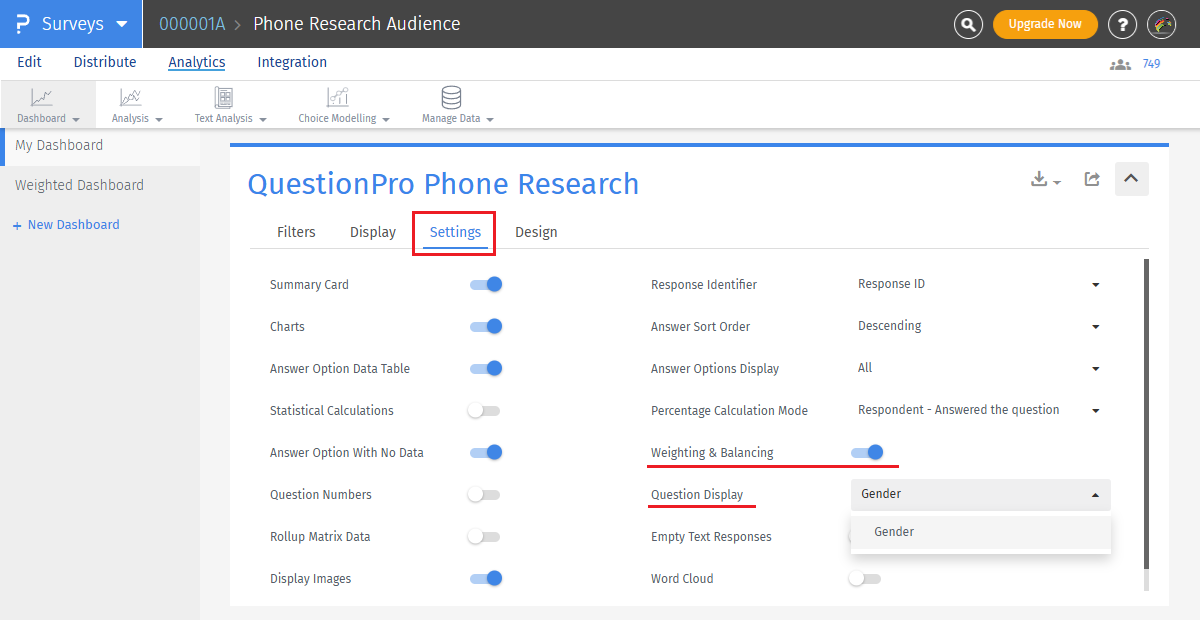Select the Settings tab
Screen dimensions: 1200x620
[455, 232]
